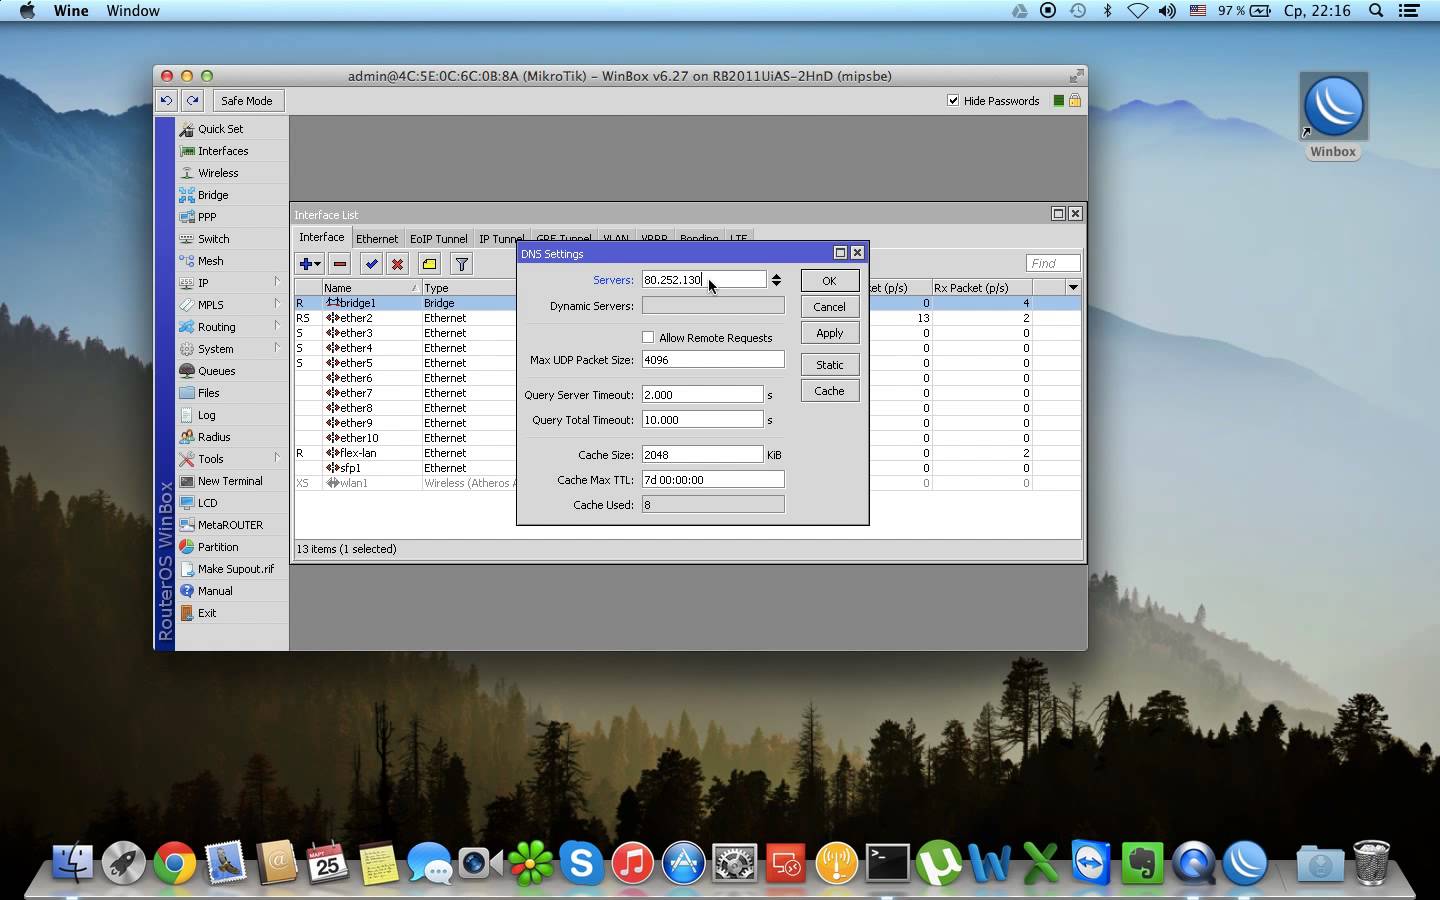Open MetaROUTER in the sidebar
The image size is (1440, 900).
[230, 525]
